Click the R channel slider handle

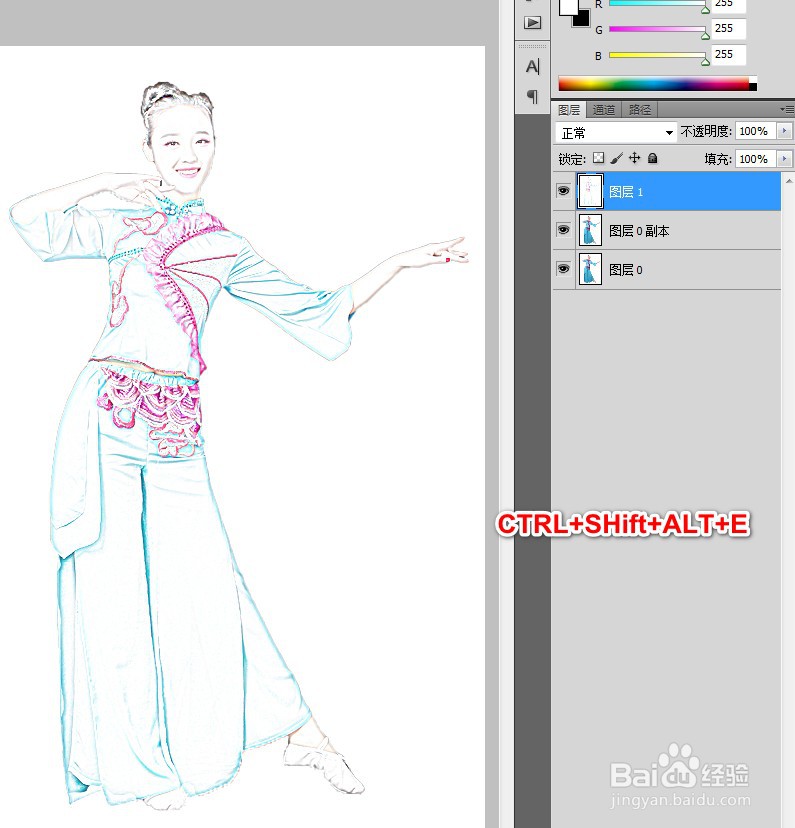(705, 10)
